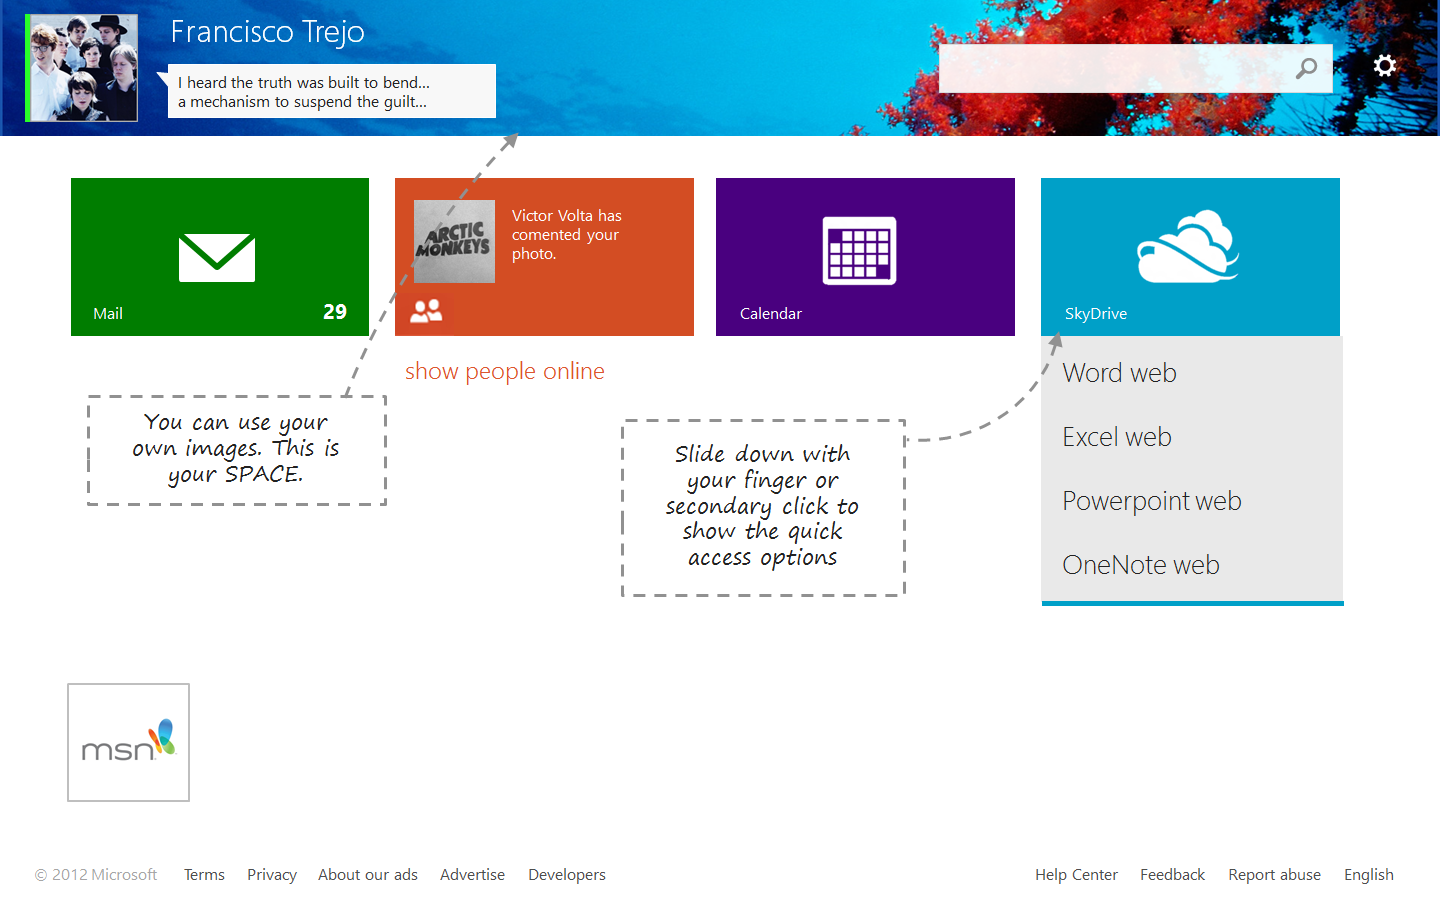This screenshot has height=900, width=1440.
Task: Open Excel web from SkyDrive menu
Action: click(1117, 437)
